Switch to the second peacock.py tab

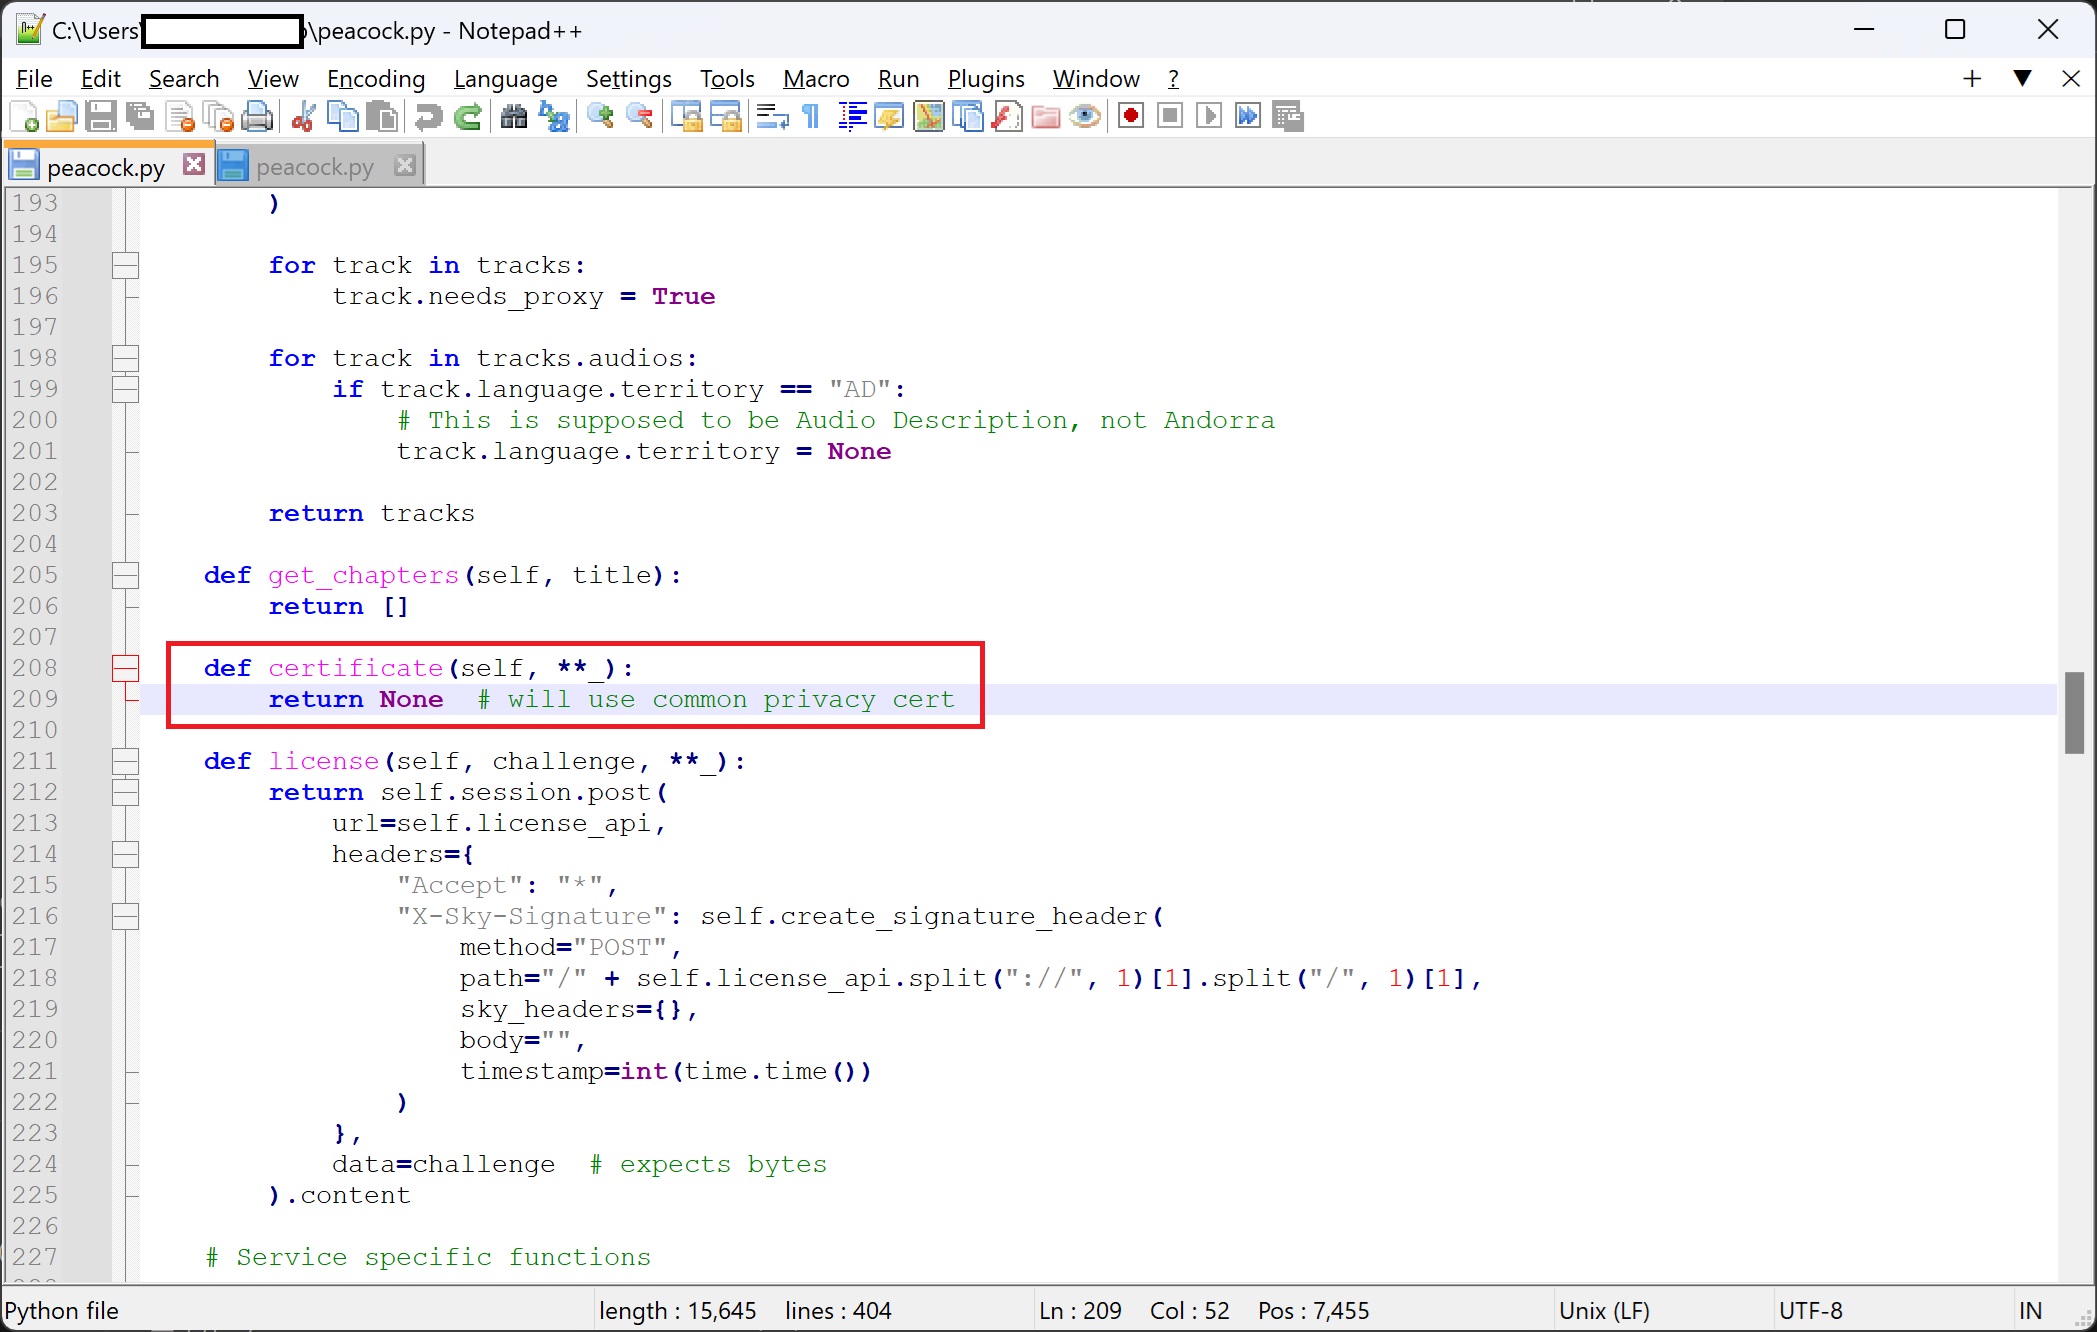tap(314, 167)
